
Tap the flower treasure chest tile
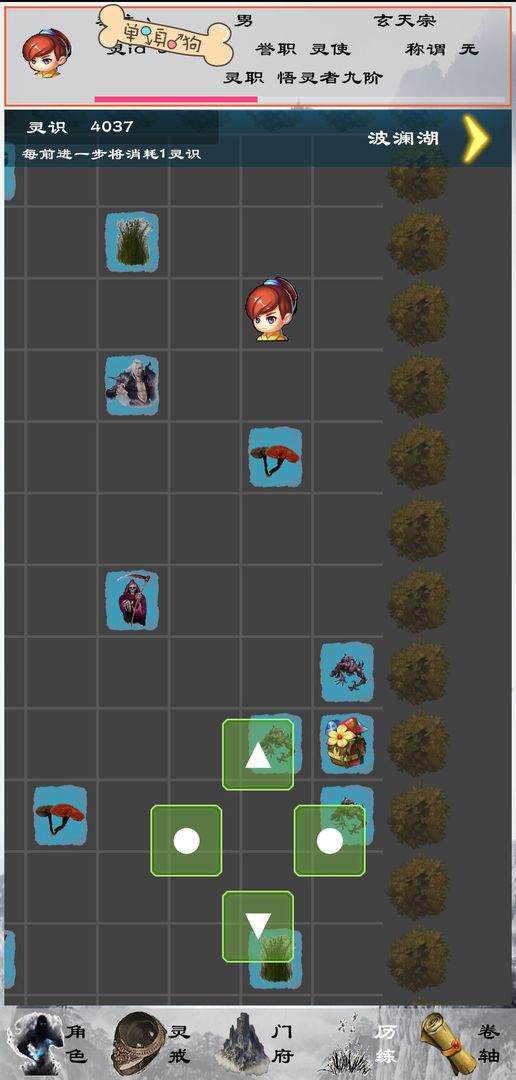347,744
